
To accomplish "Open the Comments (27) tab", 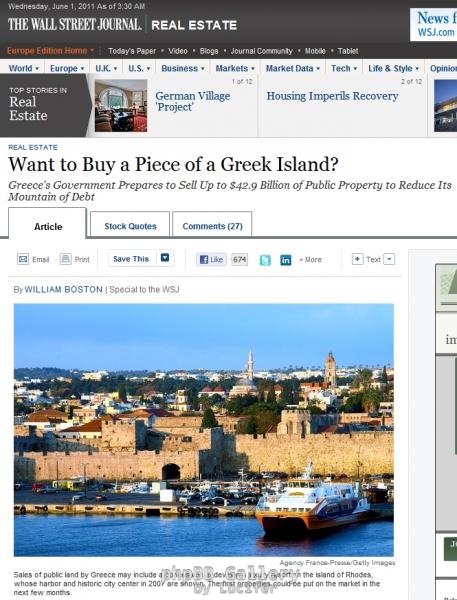I will (x=212, y=225).
